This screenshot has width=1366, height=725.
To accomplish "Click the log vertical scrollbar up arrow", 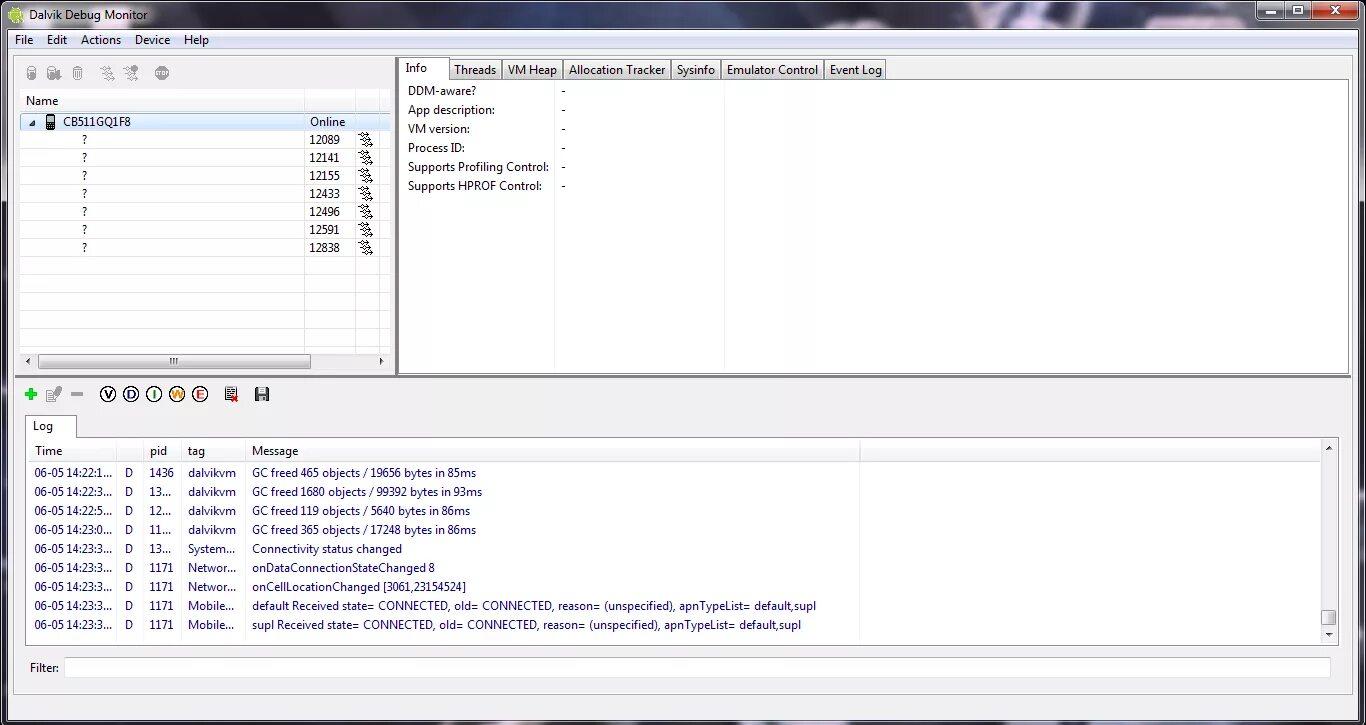I will (x=1329, y=448).
